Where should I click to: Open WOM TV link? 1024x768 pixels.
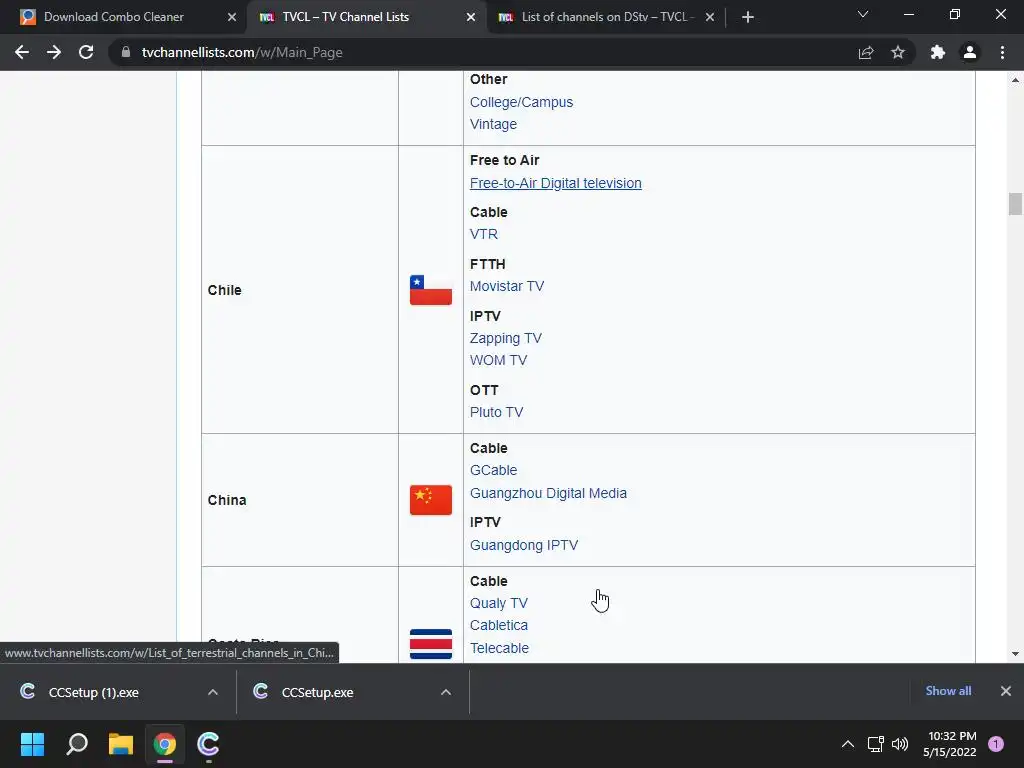pos(498,360)
